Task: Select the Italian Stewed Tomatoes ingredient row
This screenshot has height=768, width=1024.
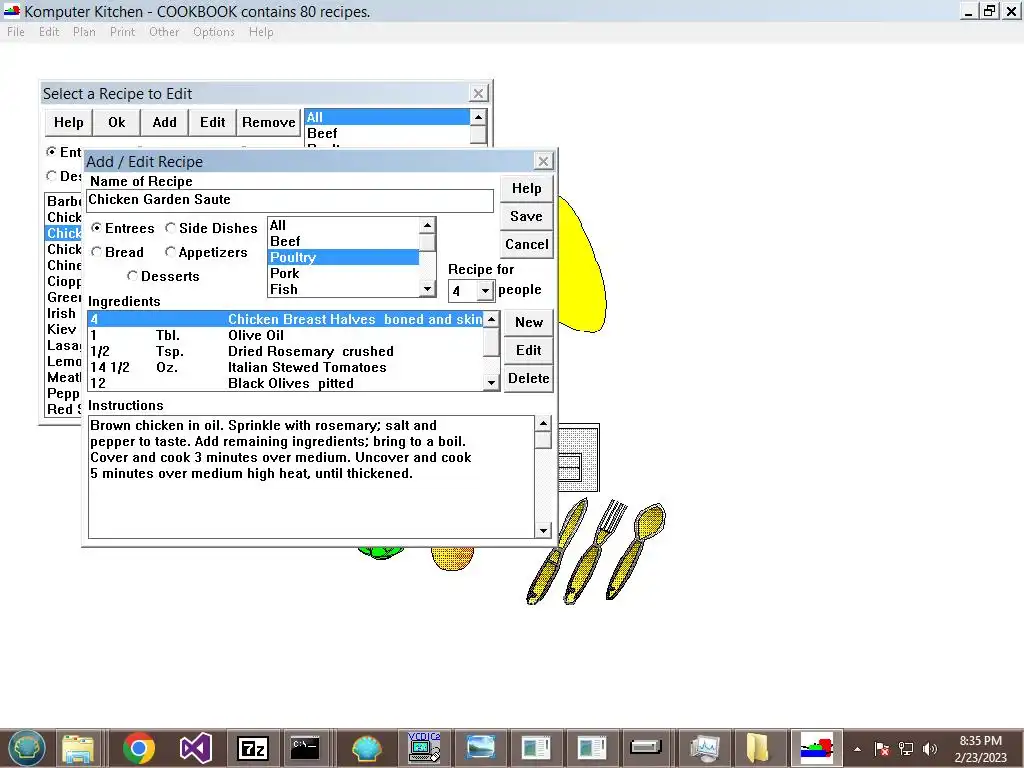Action: click(286, 367)
